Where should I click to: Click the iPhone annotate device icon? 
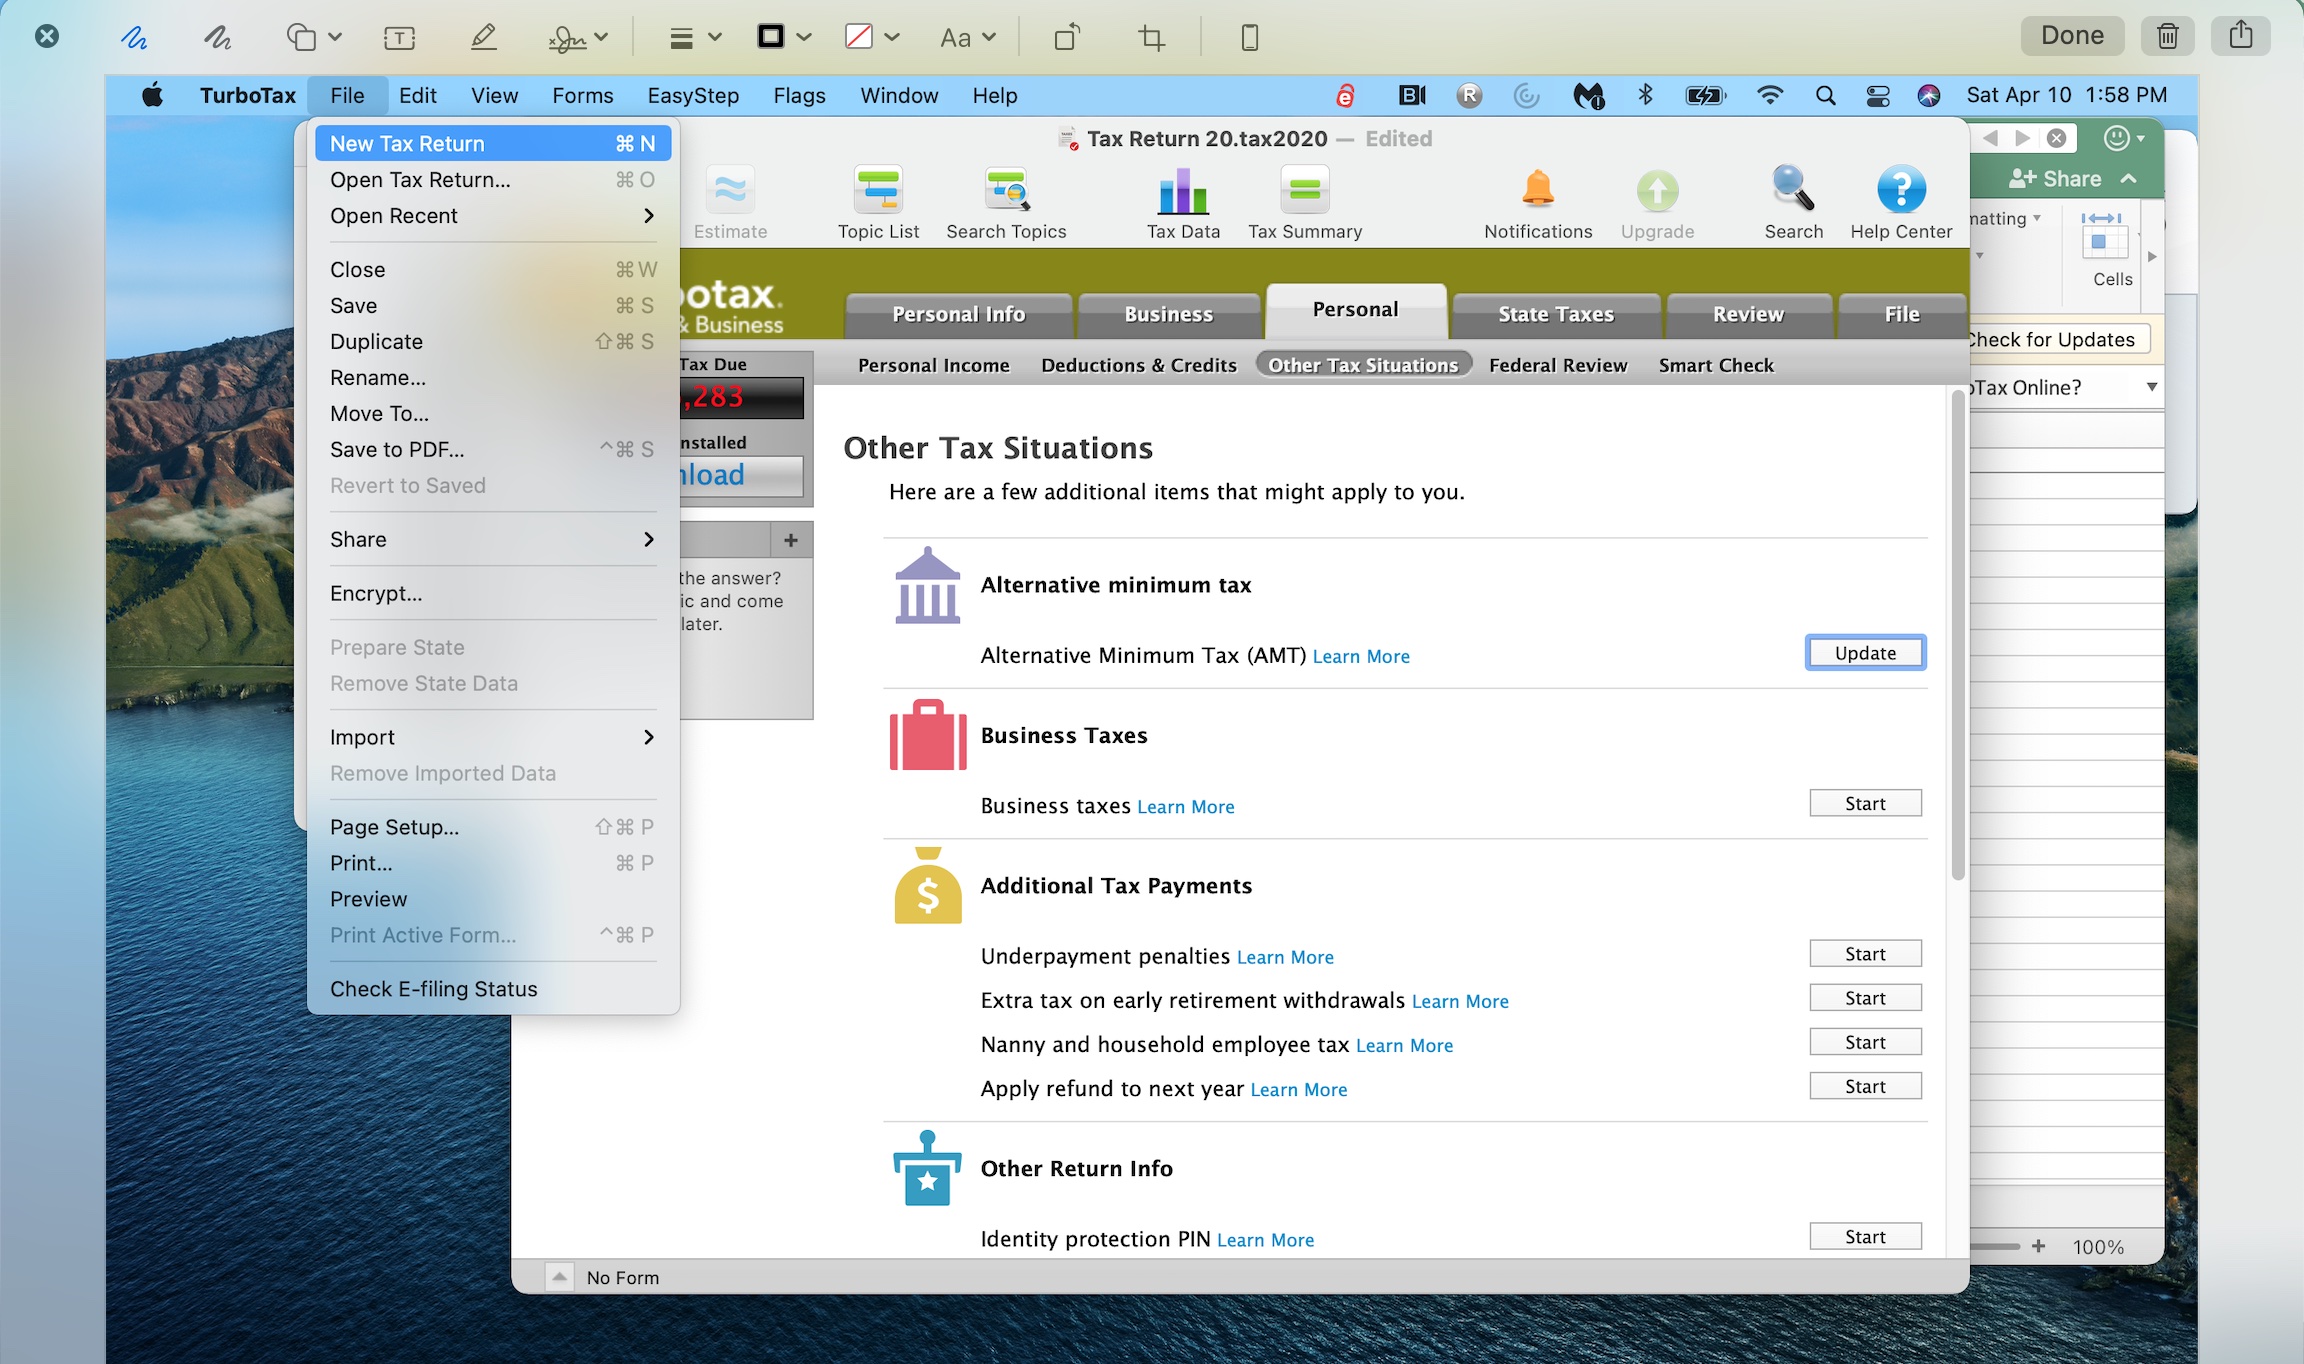coord(1249,38)
